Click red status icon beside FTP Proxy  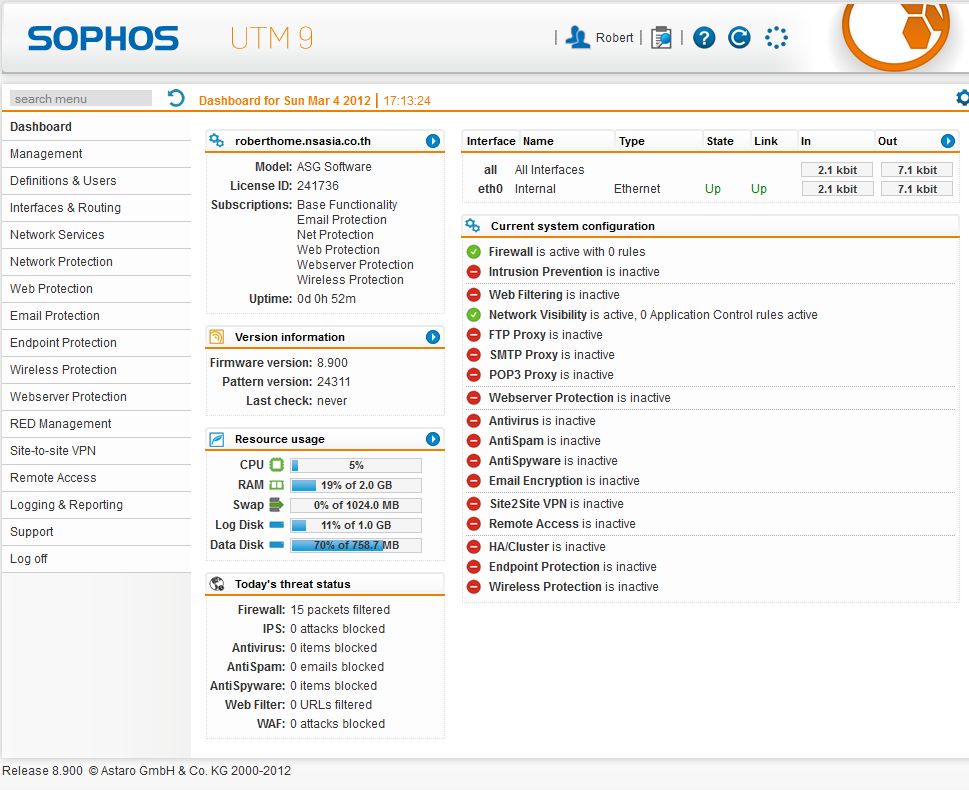(473, 334)
